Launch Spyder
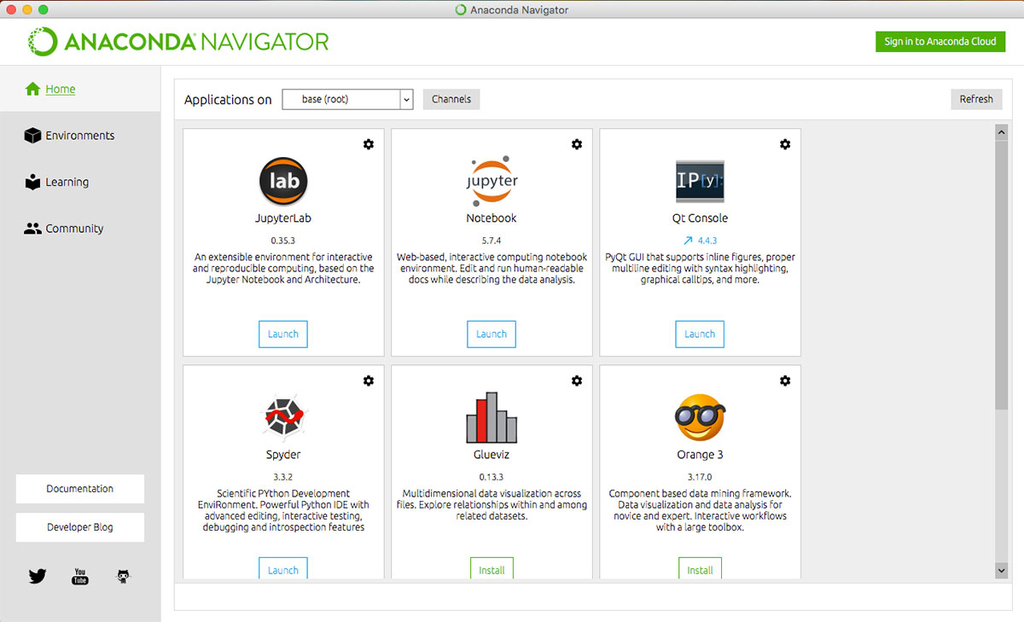Viewport: 1024px width, 622px height. pyautogui.click(x=283, y=568)
